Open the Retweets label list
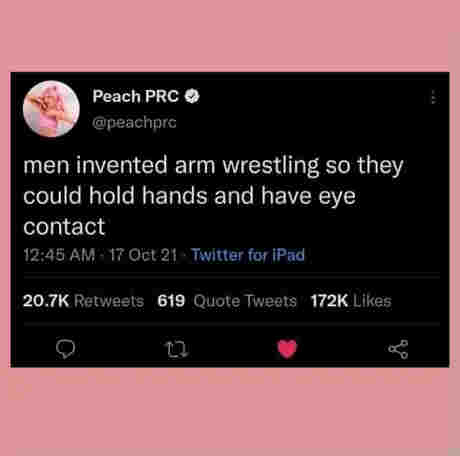Viewport: 460px width, 456px height. click(x=109, y=301)
